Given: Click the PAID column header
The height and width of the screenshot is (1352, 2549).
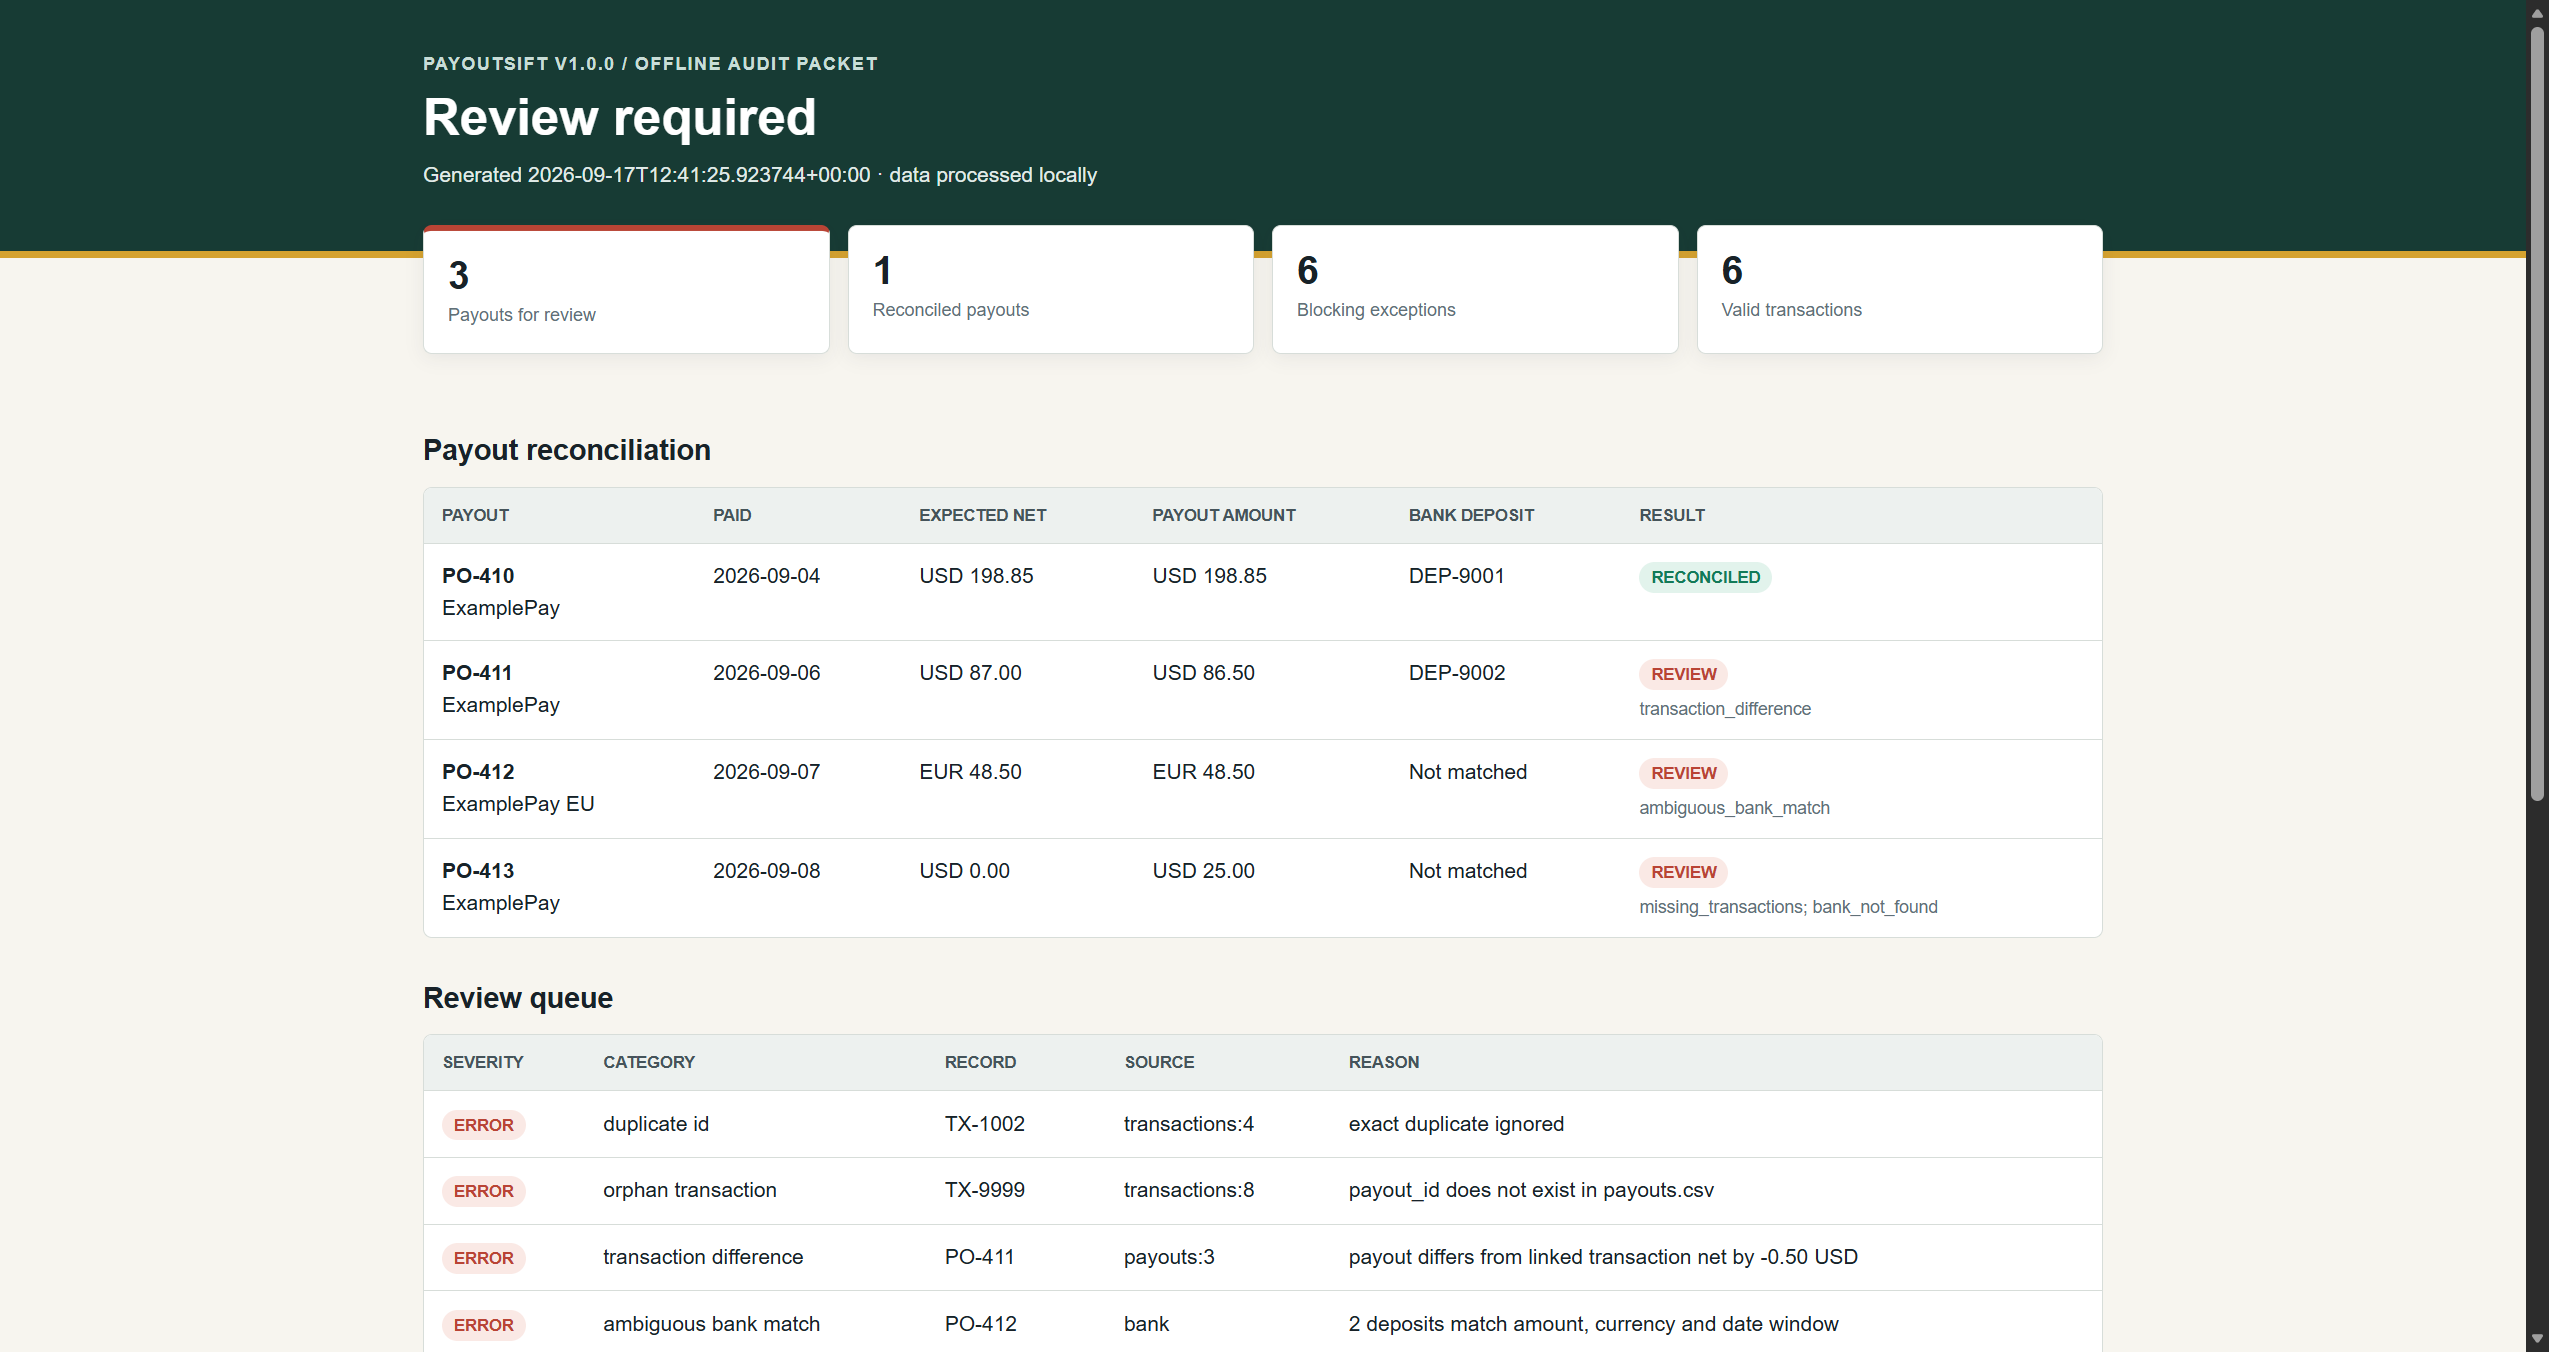Looking at the screenshot, I should tap(732, 515).
